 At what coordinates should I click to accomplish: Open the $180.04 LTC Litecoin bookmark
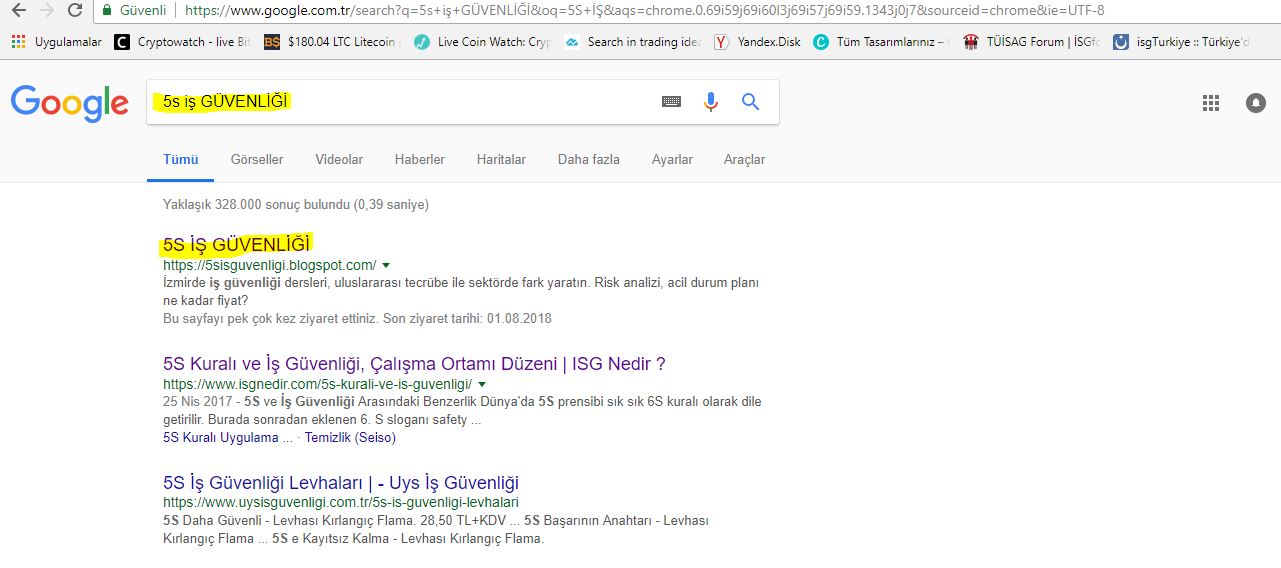click(x=332, y=42)
